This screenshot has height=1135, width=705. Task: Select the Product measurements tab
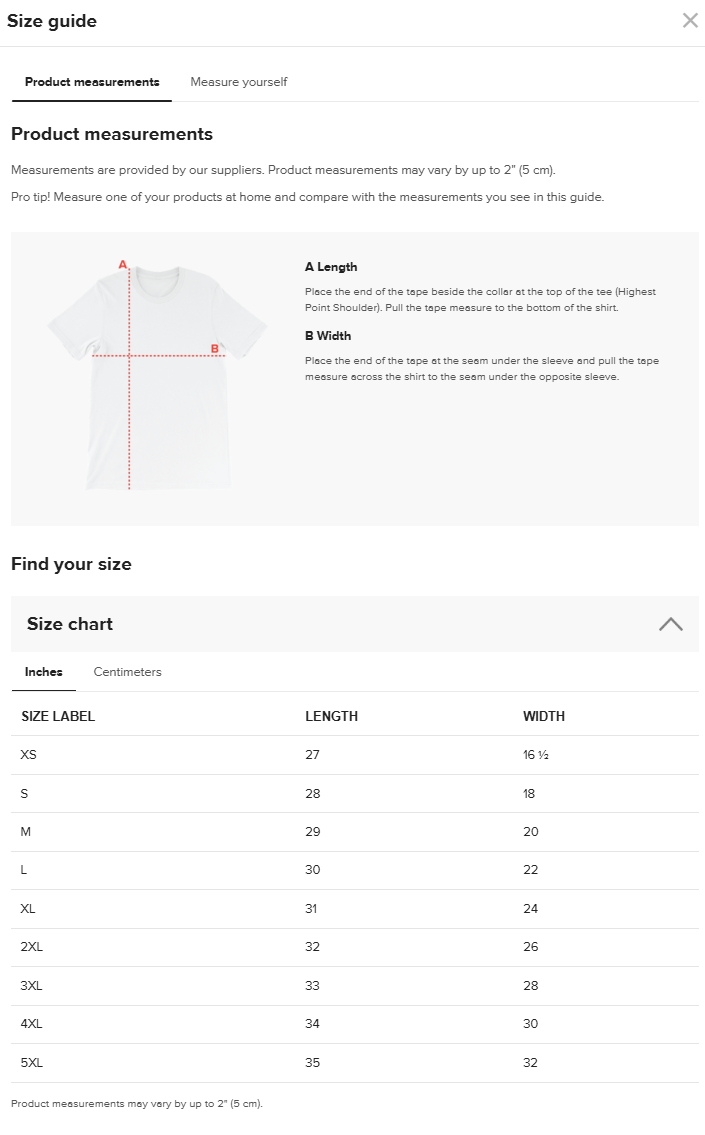coord(92,82)
